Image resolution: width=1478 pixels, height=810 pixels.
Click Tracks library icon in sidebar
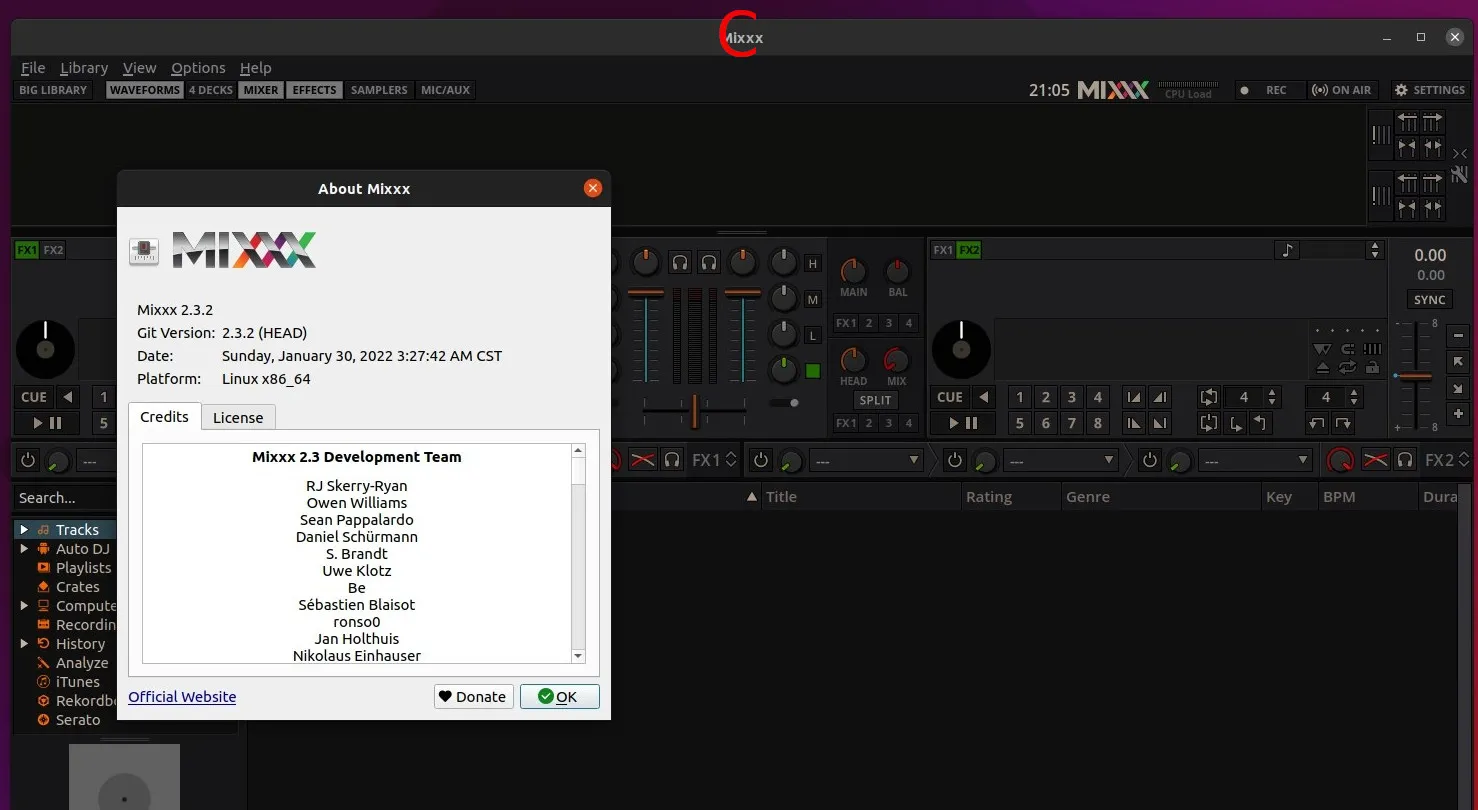coord(44,530)
